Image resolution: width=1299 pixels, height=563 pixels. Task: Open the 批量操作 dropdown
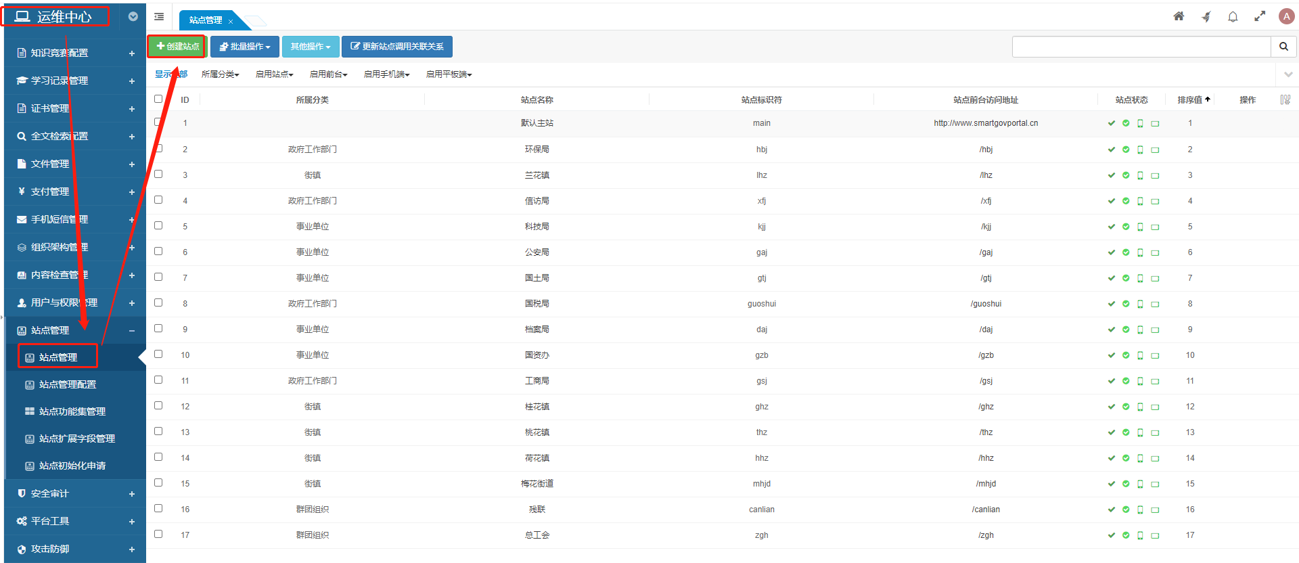[x=244, y=47]
